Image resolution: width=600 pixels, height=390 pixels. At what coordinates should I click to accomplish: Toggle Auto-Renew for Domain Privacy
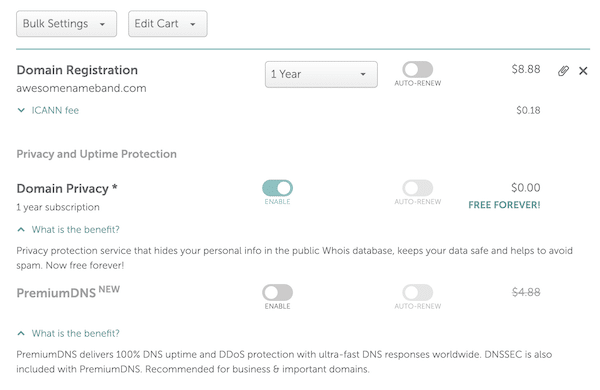(417, 188)
